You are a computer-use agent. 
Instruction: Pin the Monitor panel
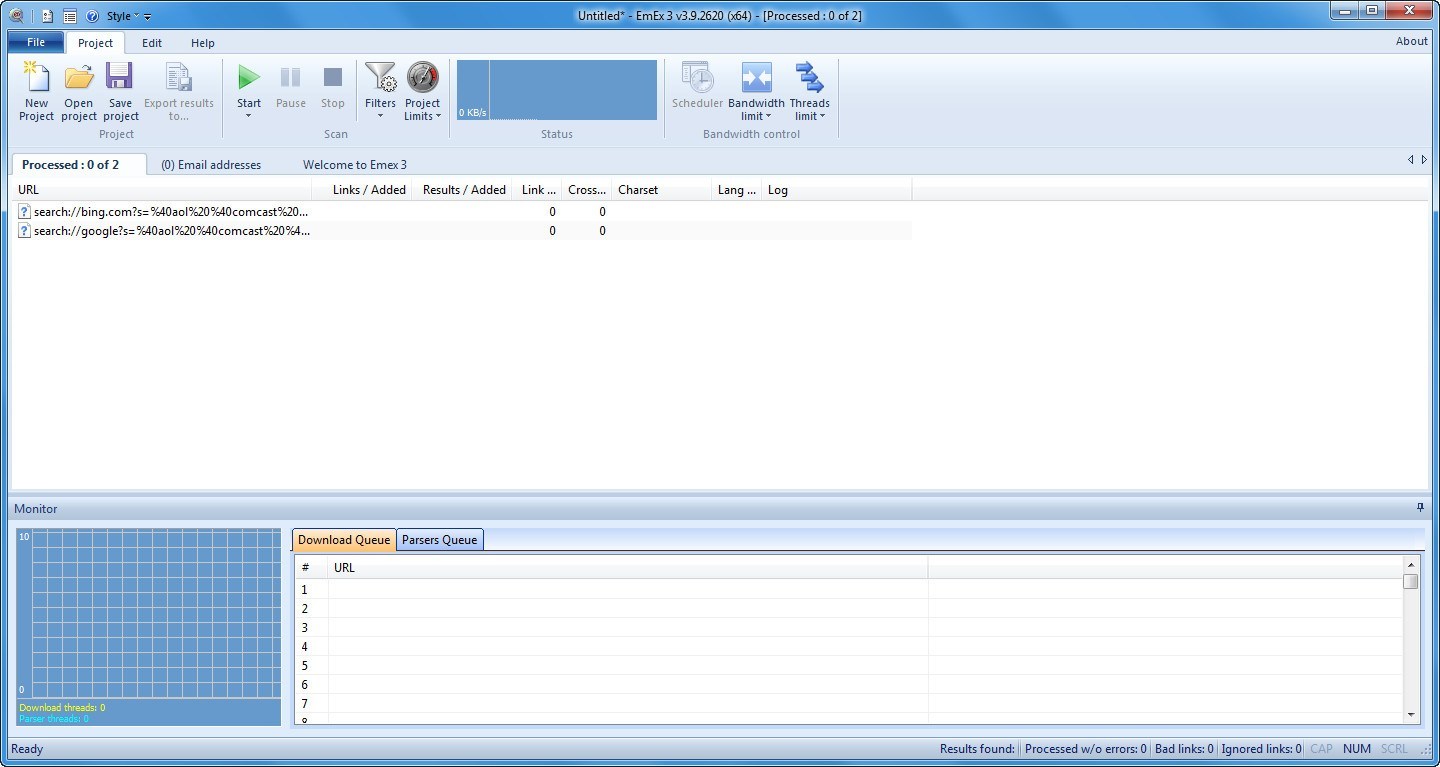point(1420,508)
